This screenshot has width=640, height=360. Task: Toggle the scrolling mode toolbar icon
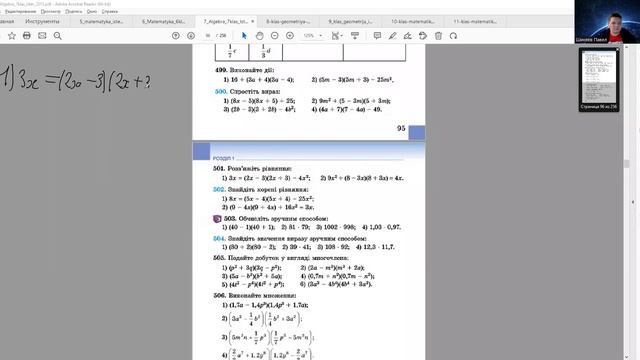pyautogui.click(x=355, y=36)
